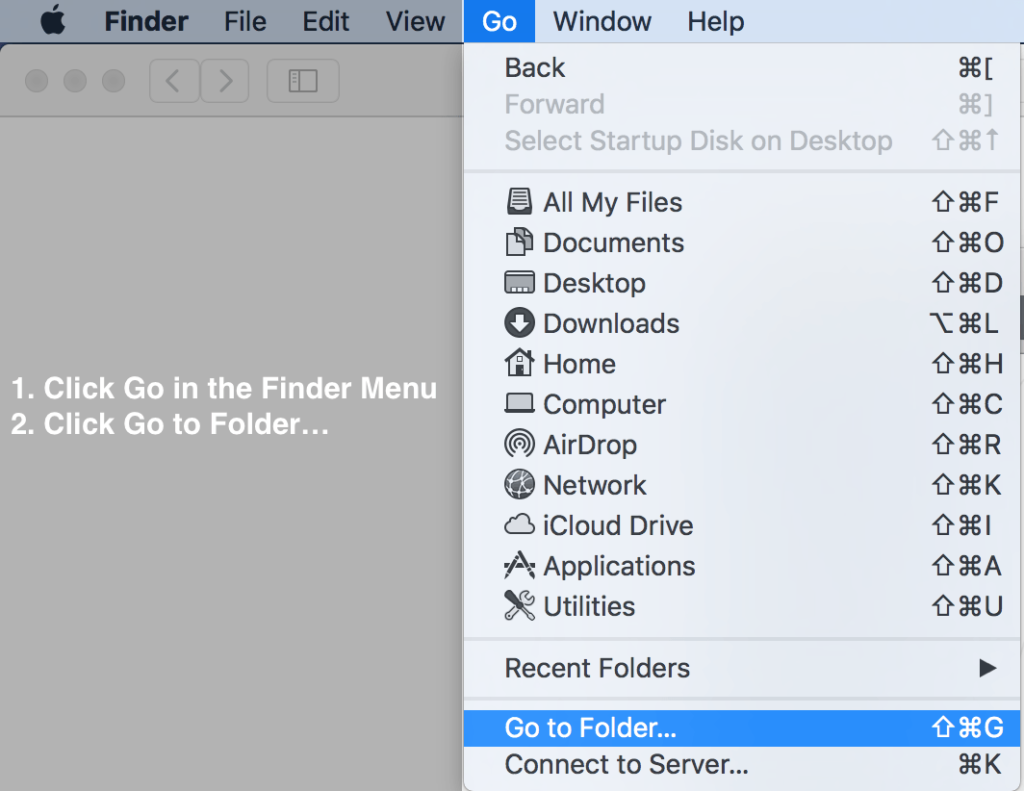Open the Window menu in menu bar
Image resolution: width=1024 pixels, height=791 pixels.
601,21
